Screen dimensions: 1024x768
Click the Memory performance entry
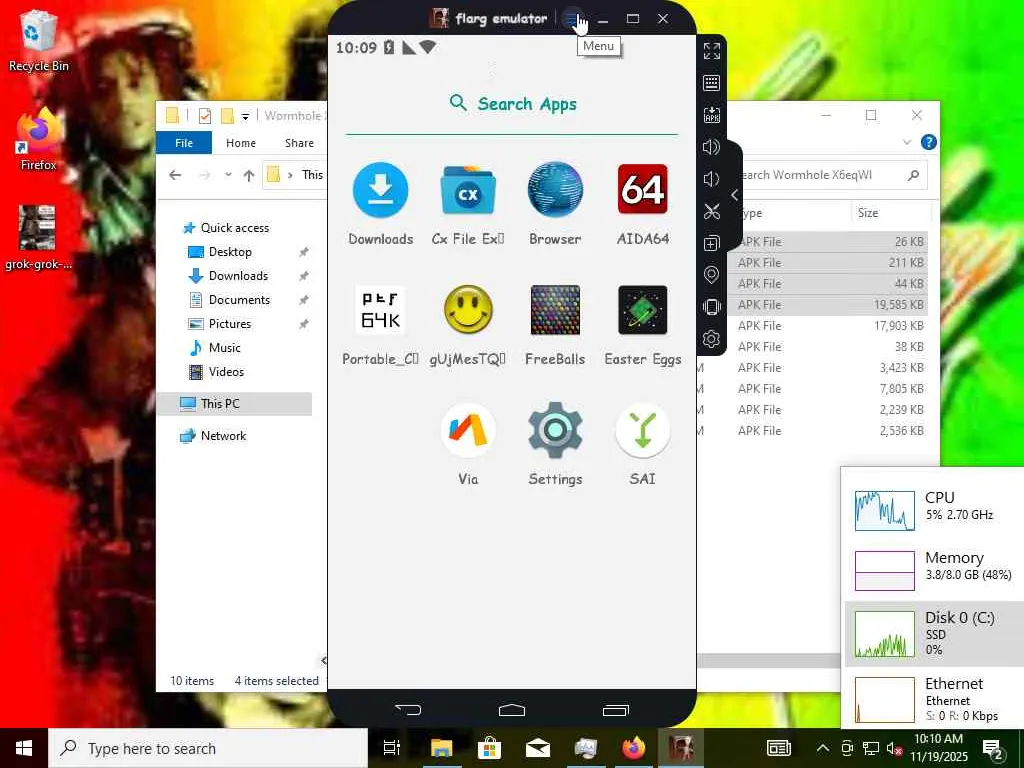pos(934,570)
